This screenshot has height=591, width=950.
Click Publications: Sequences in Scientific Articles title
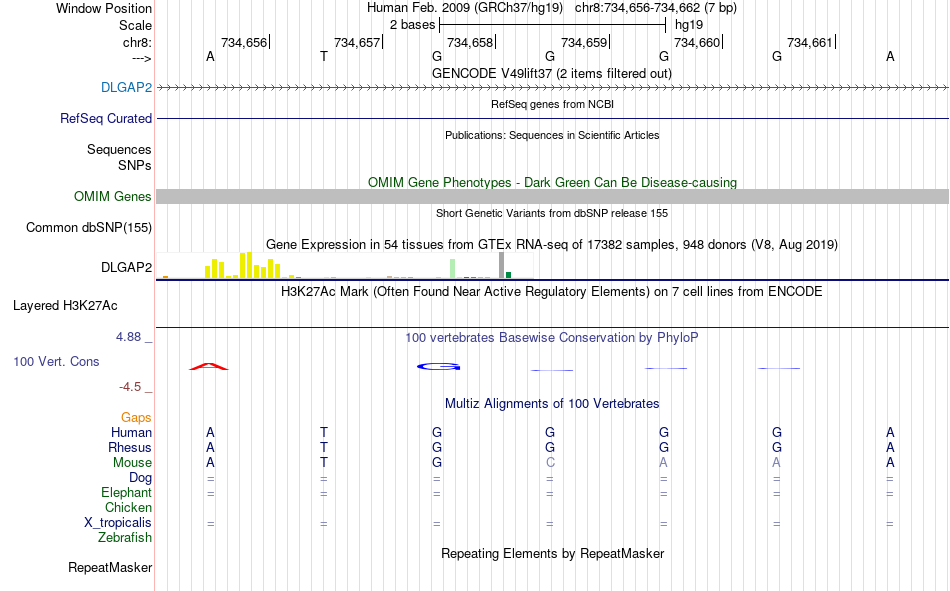(x=552, y=135)
